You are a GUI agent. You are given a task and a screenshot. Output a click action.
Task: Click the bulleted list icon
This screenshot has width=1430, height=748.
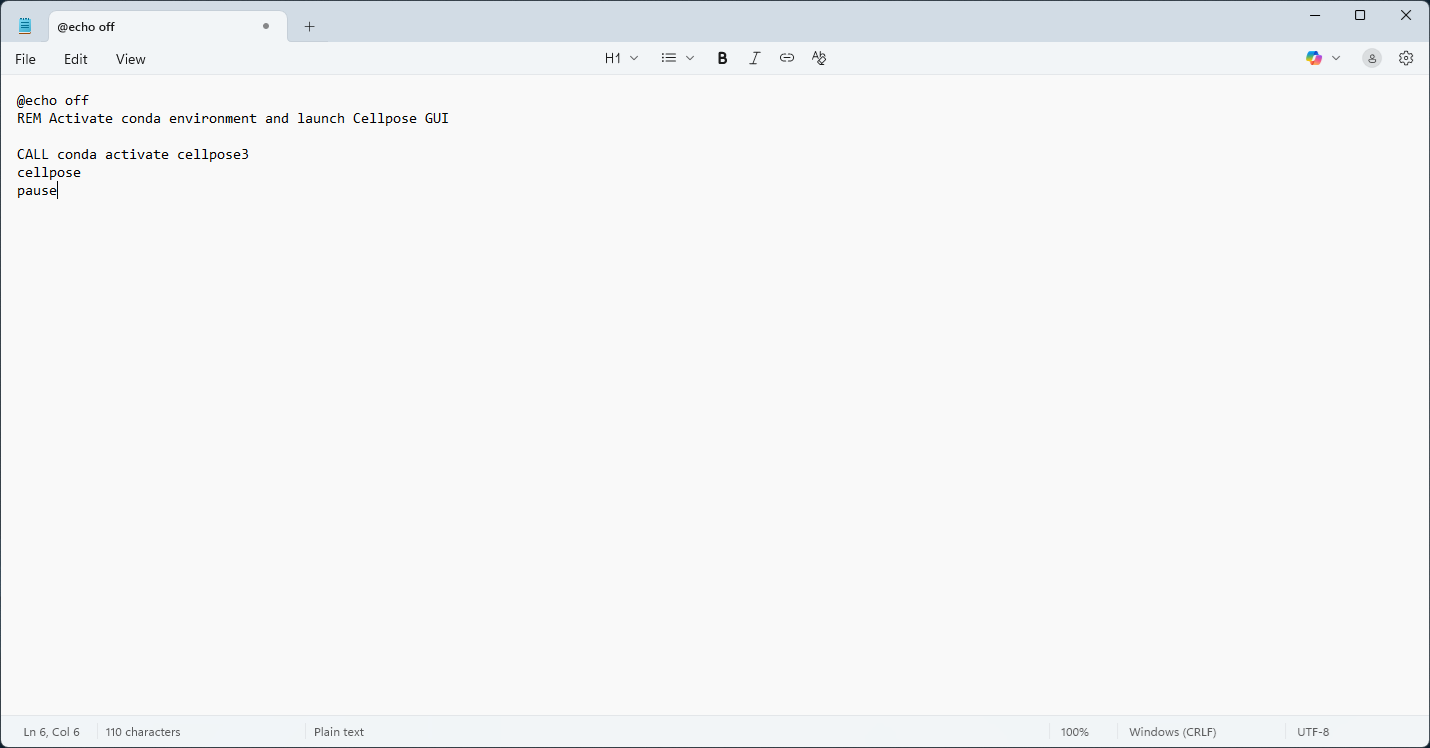click(x=669, y=58)
